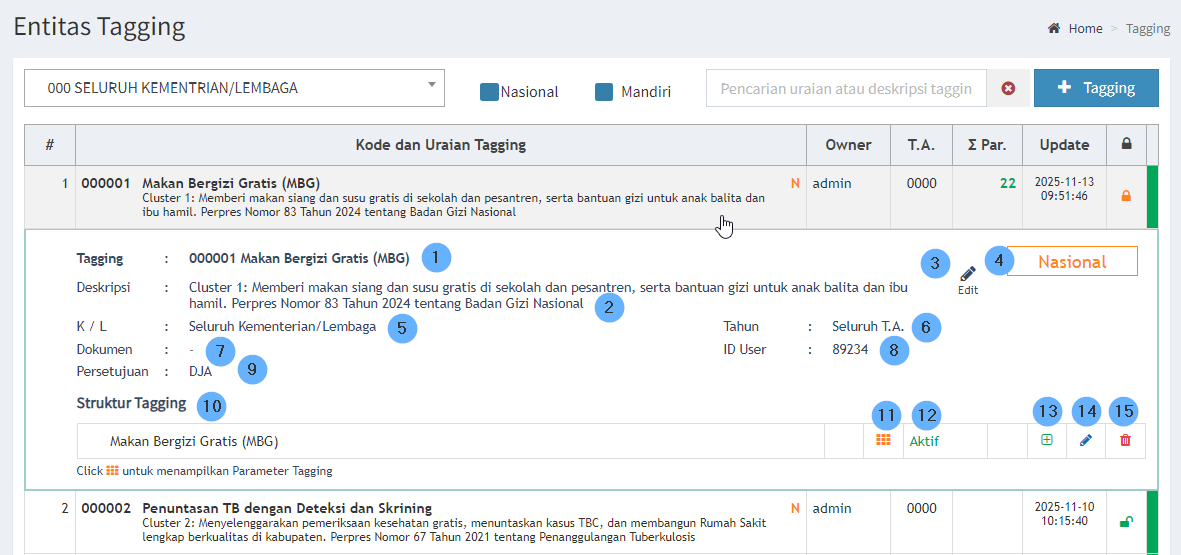Image resolution: width=1181 pixels, height=555 pixels.
Task: Click the Home icon in breadcrumb
Action: click(x=1054, y=28)
